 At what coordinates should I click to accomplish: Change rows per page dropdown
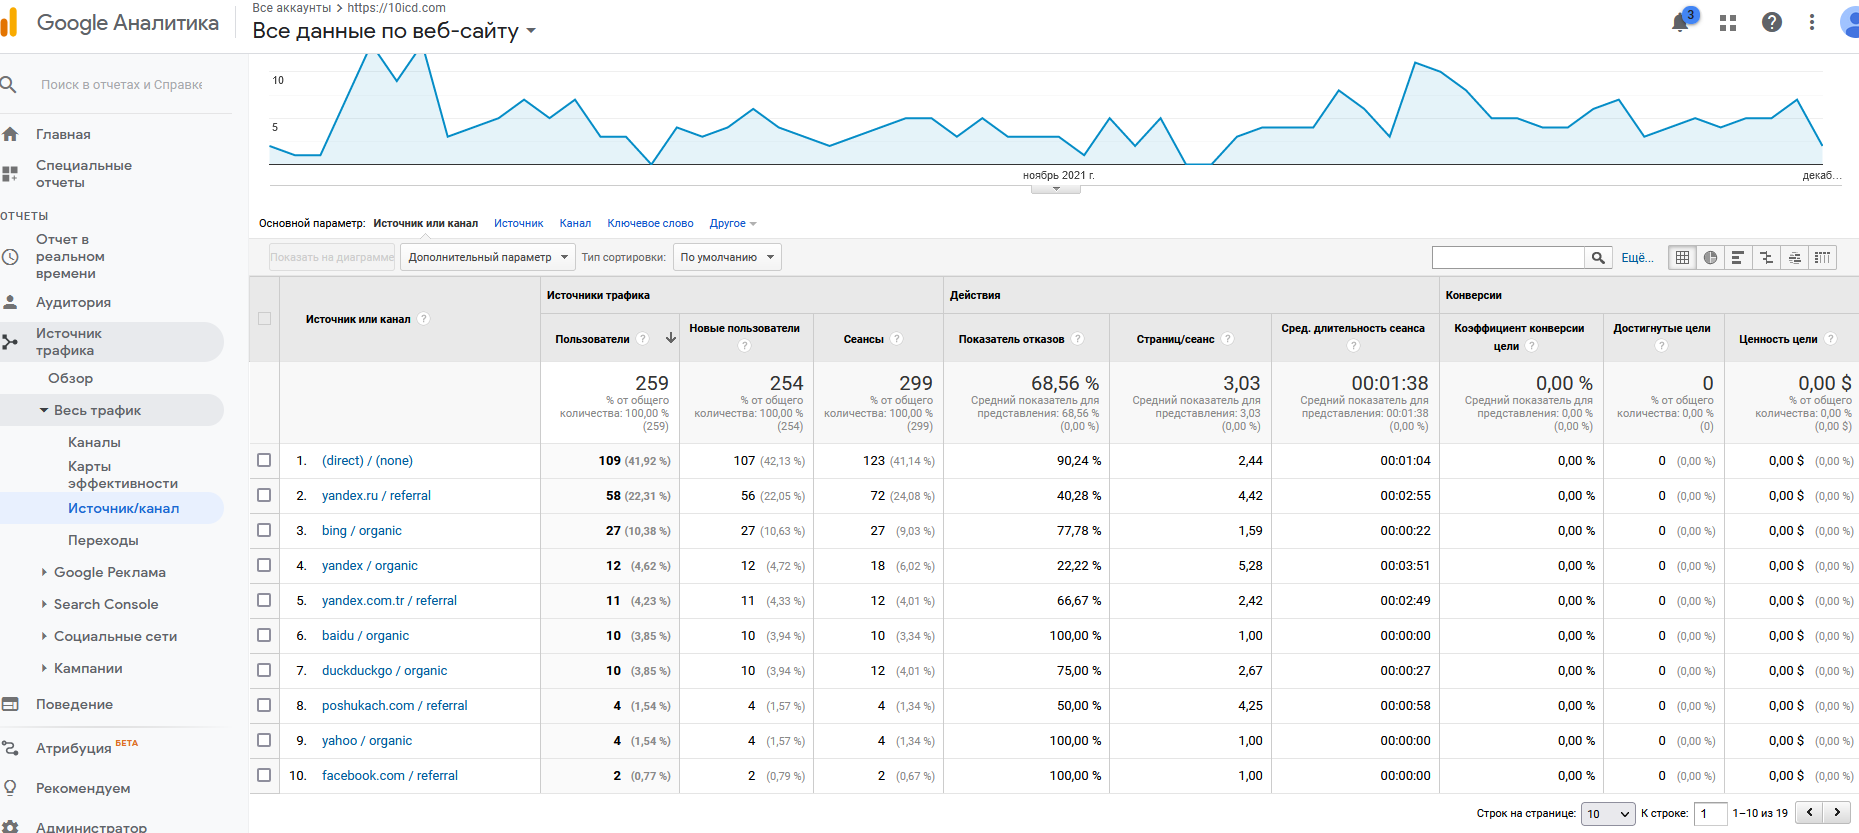tap(1608, 814)
